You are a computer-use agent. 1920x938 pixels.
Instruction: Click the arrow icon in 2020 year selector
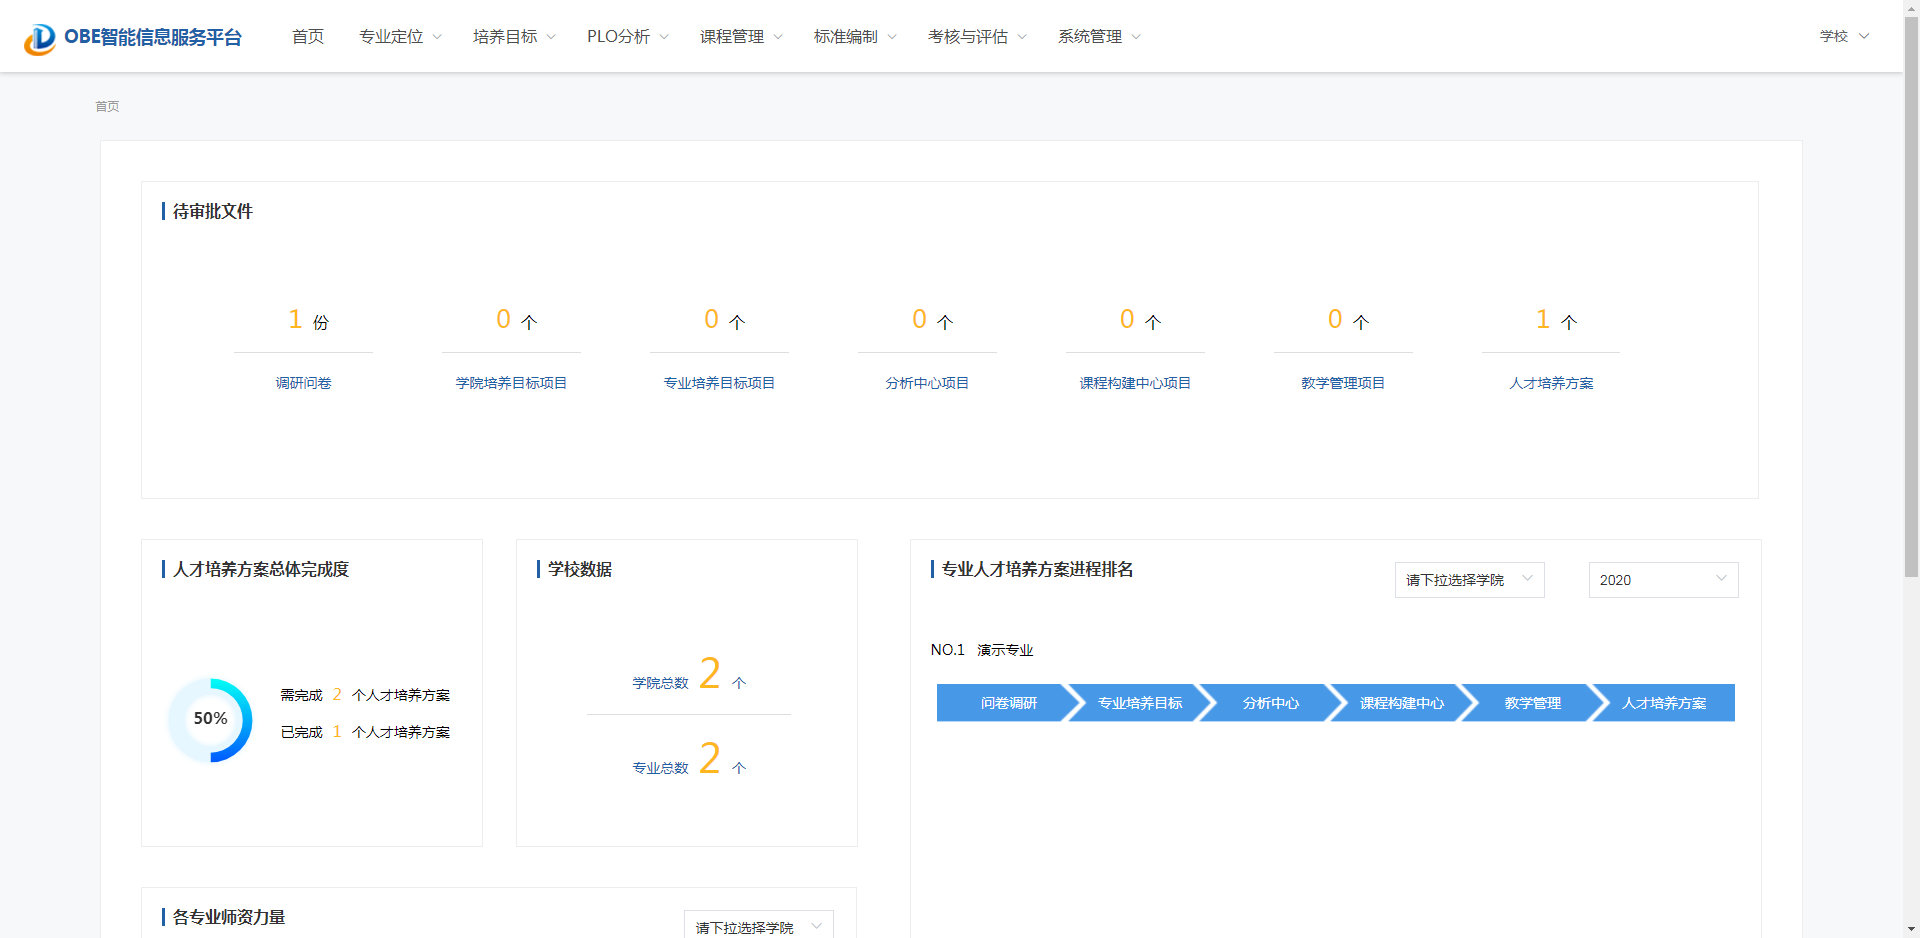(1721, 579)
